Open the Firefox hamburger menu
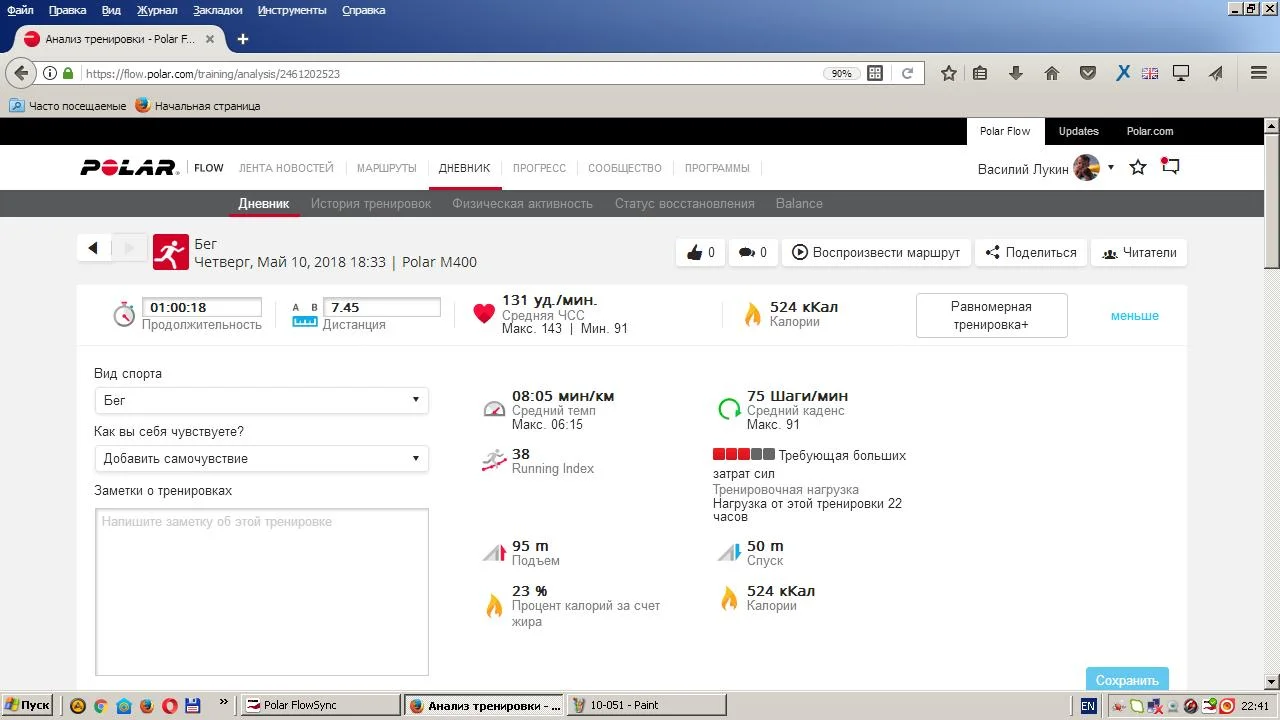The image size is (1280, 720). [x=1259, y=73]
